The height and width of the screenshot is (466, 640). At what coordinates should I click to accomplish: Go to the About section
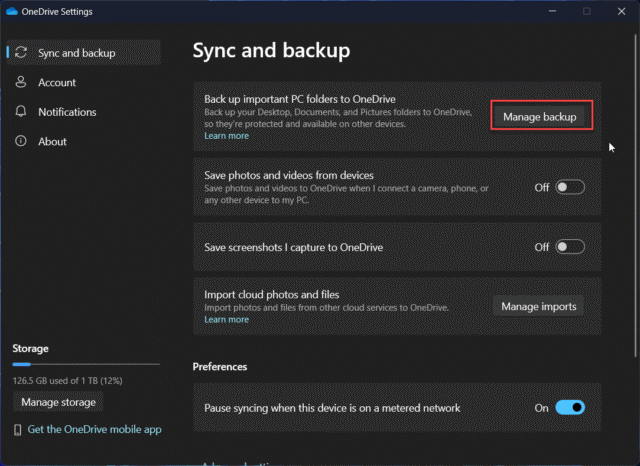pyautogui.click(x=84, y=141)
